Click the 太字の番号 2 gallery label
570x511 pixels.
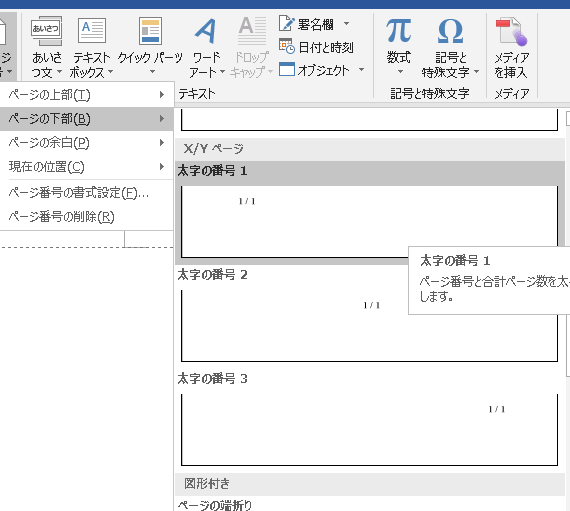point(212,275)
